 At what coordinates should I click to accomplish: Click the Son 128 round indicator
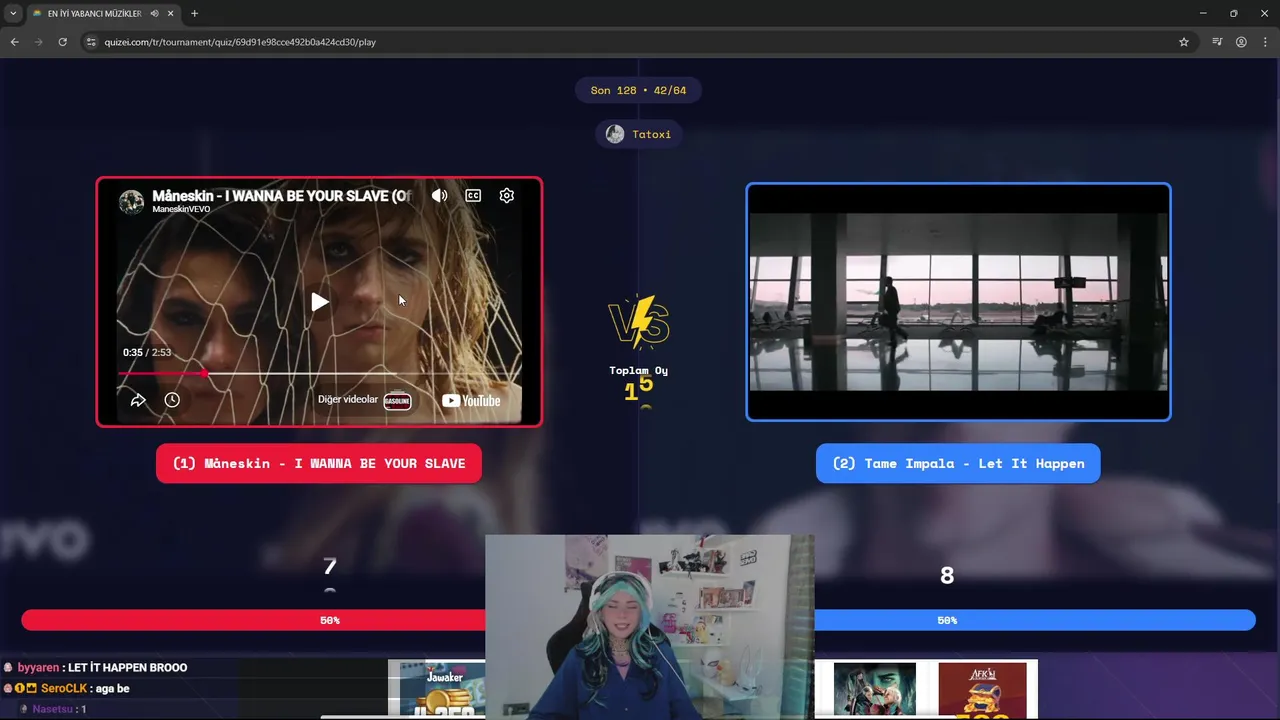click(638, 90)
